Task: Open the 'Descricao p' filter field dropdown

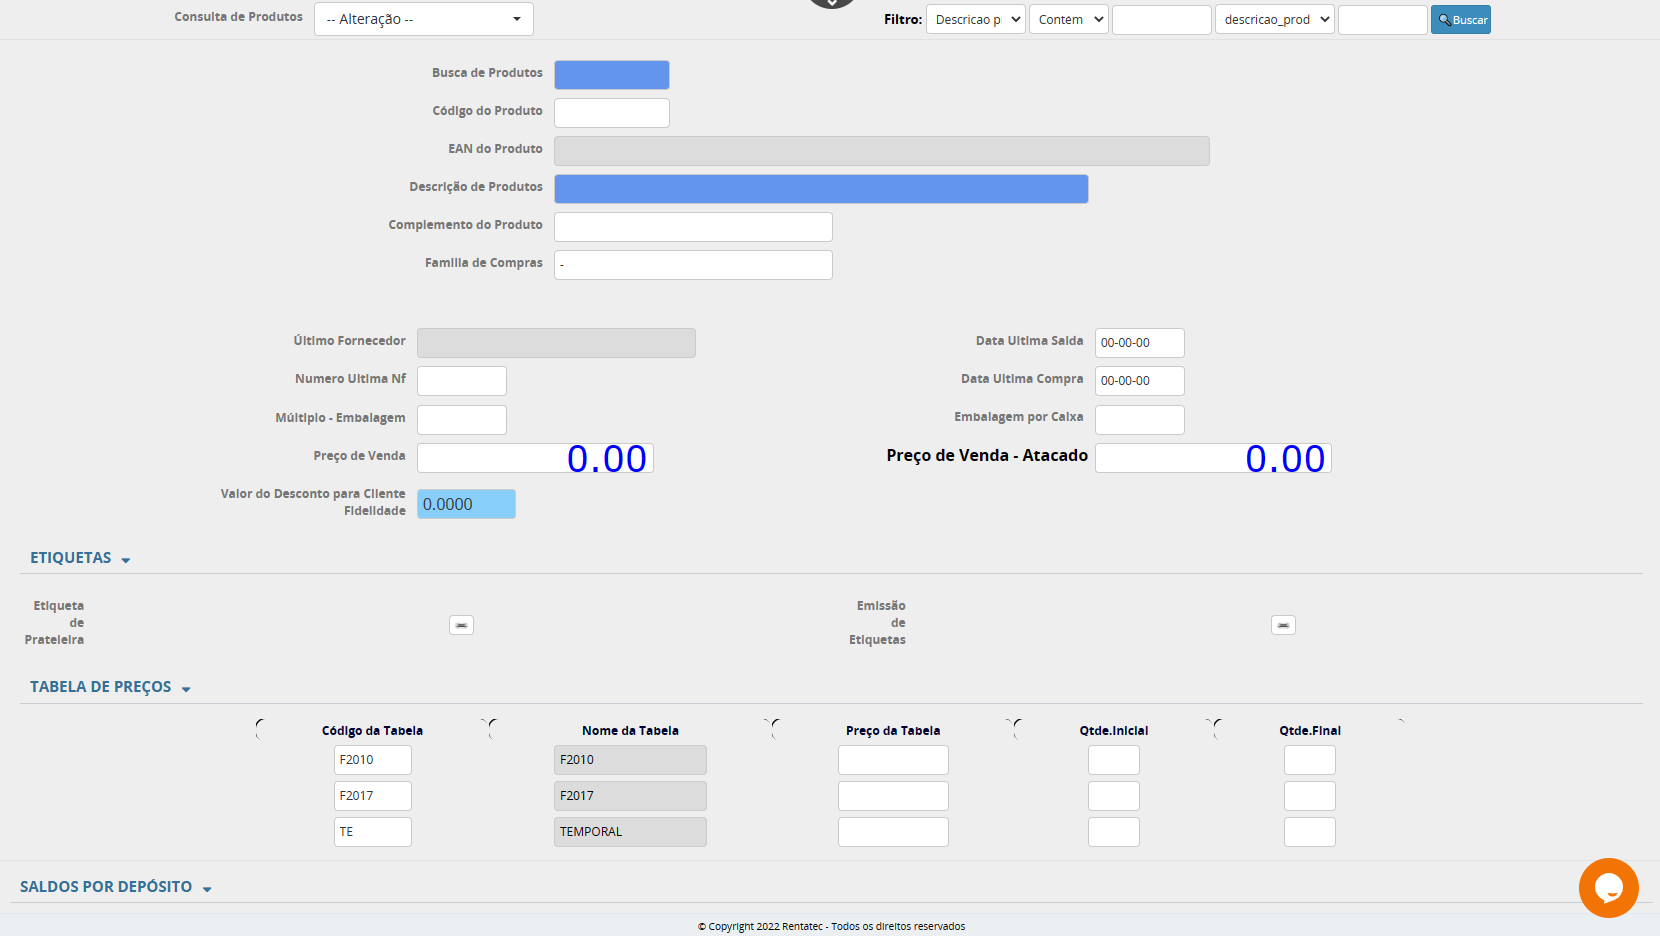Action: point(975,20)
